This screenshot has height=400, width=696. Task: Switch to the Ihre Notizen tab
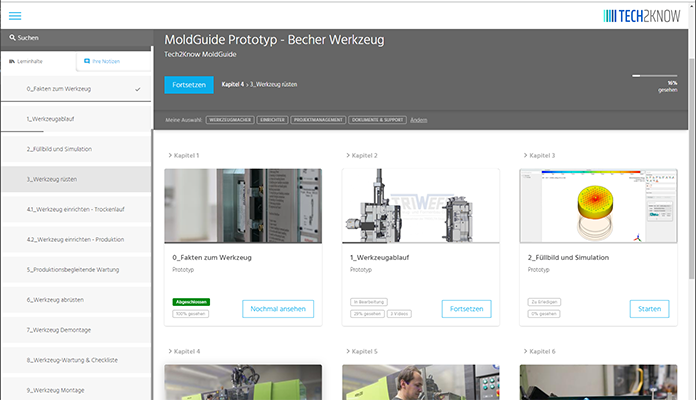point(114,61)
